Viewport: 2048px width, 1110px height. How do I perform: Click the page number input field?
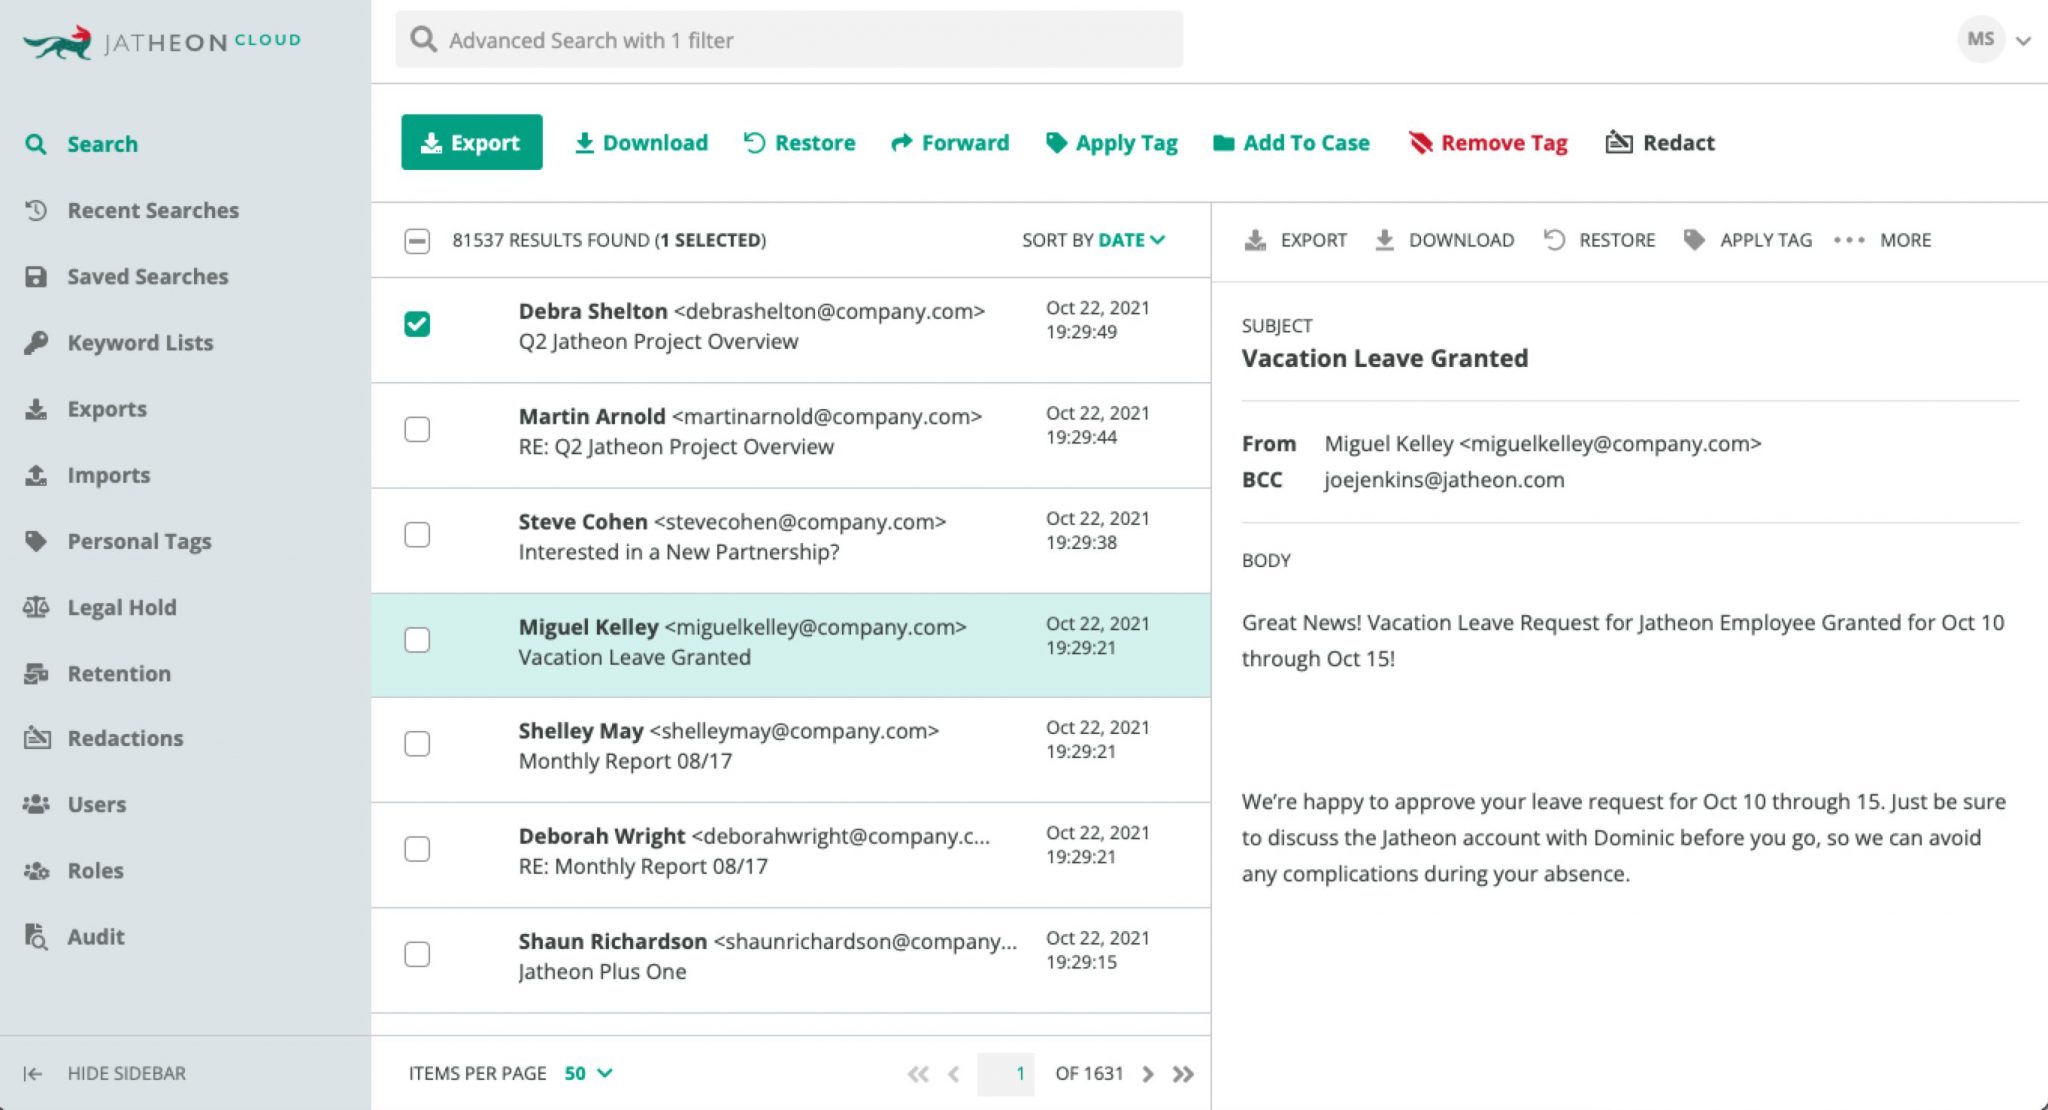(1005, 1074)
